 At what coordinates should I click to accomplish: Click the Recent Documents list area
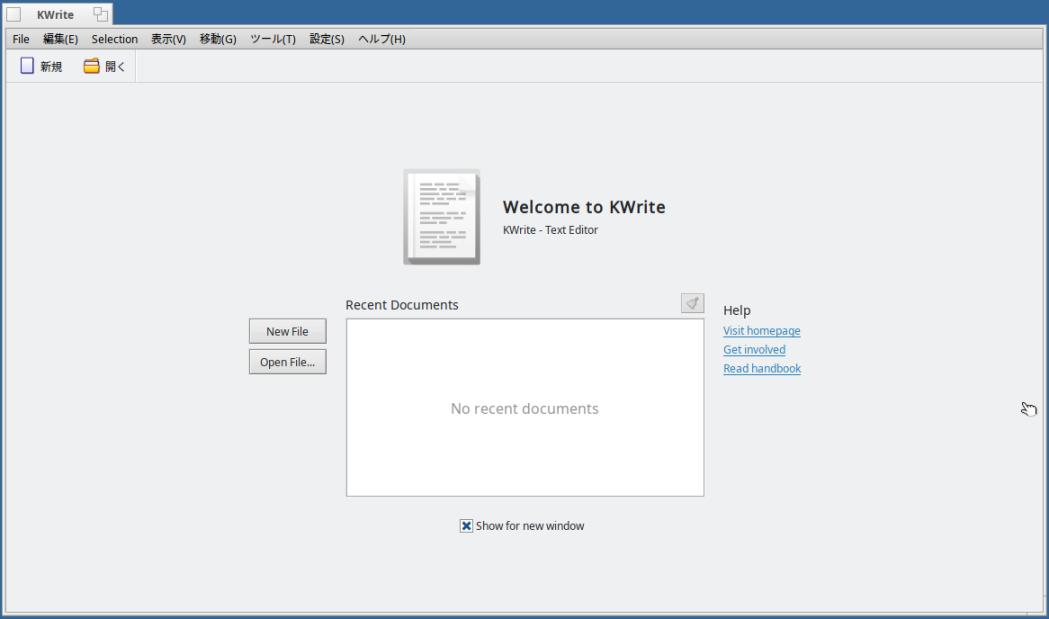pyautogui.click(x=525, y=408)
